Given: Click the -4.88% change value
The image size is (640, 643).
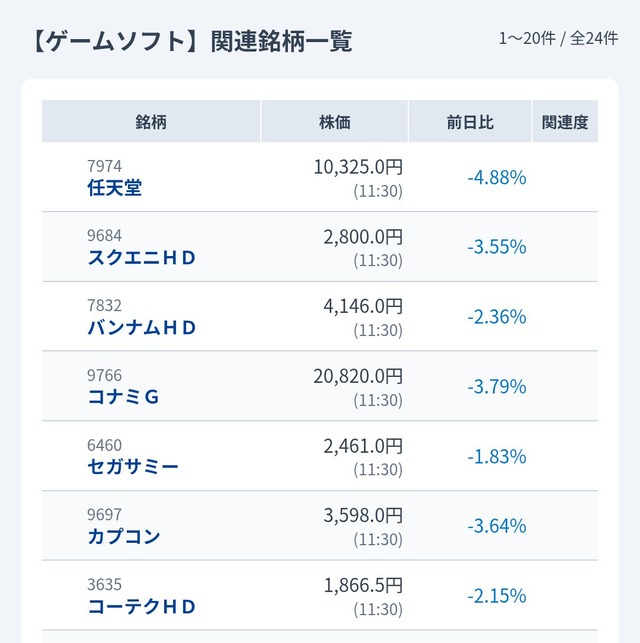Looking at the screenshot, I should tap(496, 178).
